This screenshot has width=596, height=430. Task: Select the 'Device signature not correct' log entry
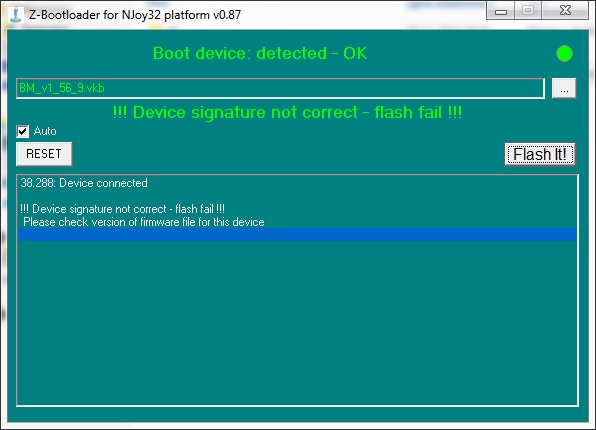tap(122, 209)
